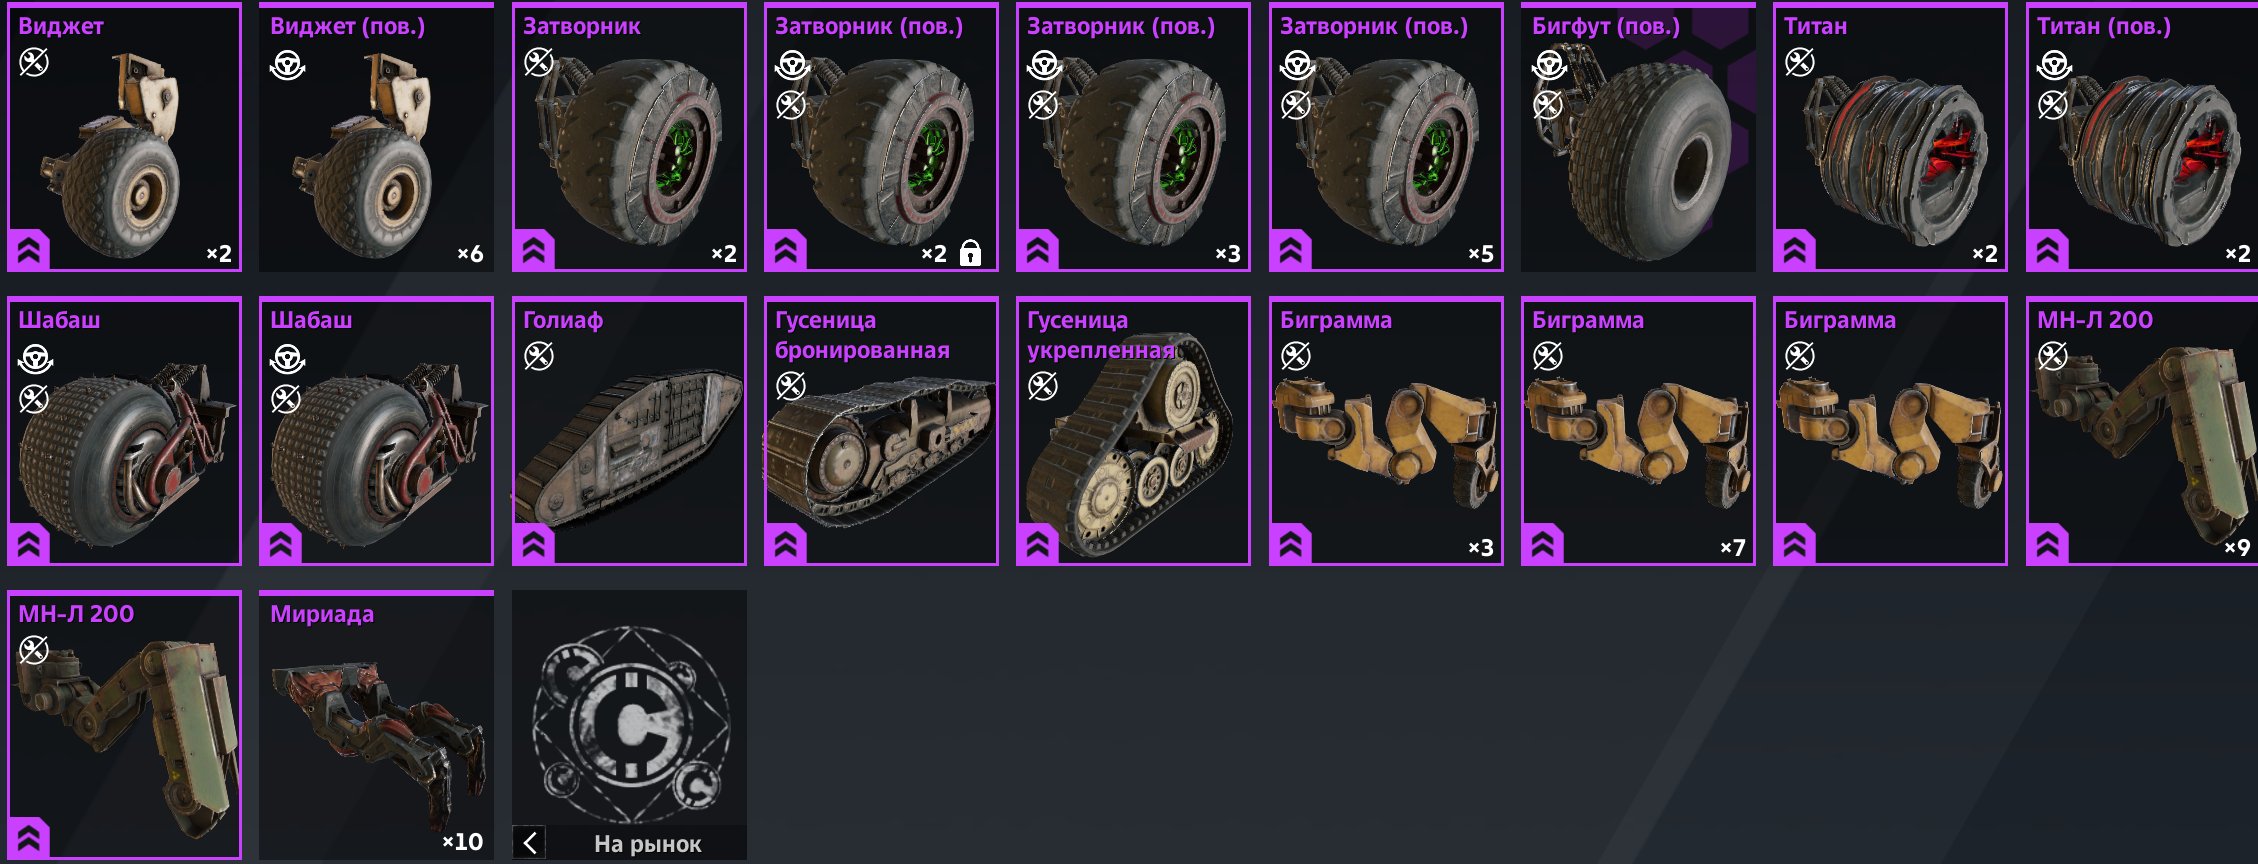Image resolution: width=2258 pixels, height=864 pixels.
Task: Click the crossed-wheel icon on МН-Л 200 with ×9
Action: click(x=2053, y=355)
